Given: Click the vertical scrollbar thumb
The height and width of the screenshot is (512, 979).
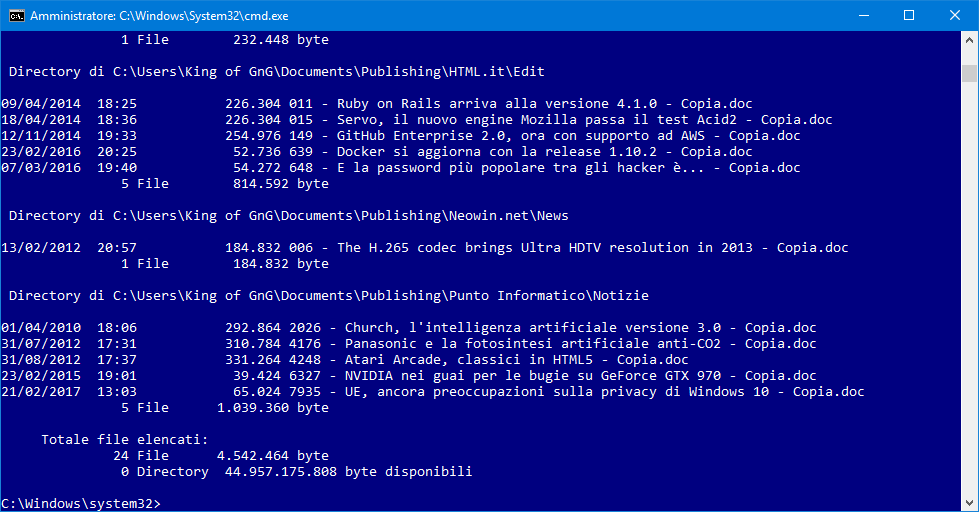Looking at the screenshot, I should (969, 74).
